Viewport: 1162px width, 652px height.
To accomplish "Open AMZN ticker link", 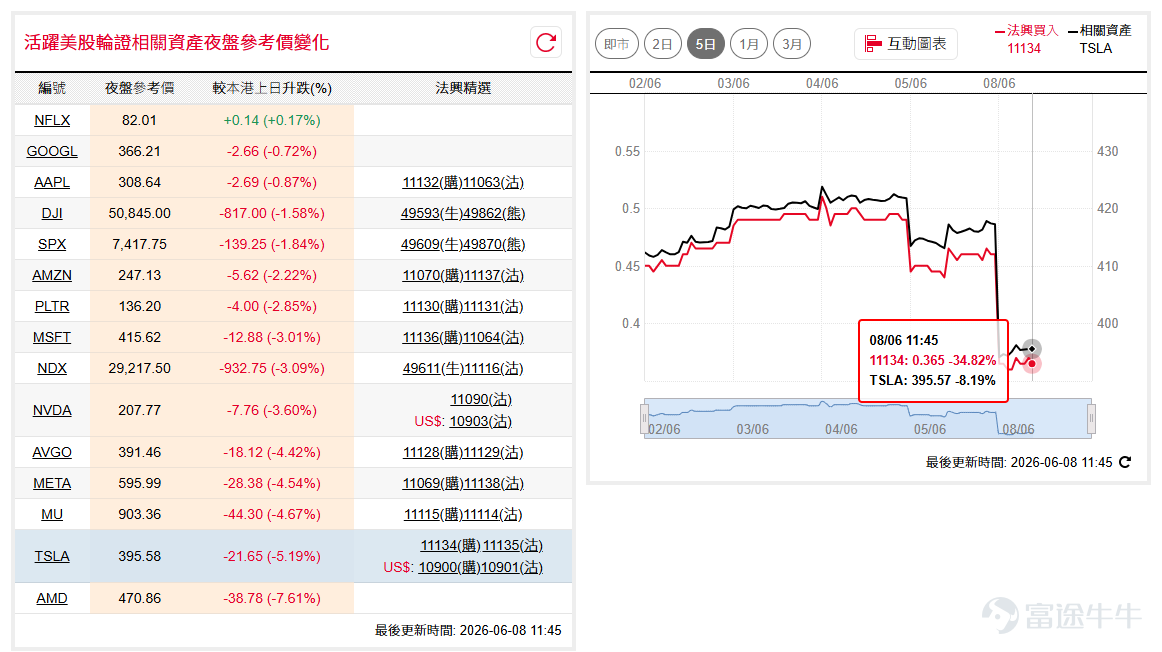I will click(52, 276).
